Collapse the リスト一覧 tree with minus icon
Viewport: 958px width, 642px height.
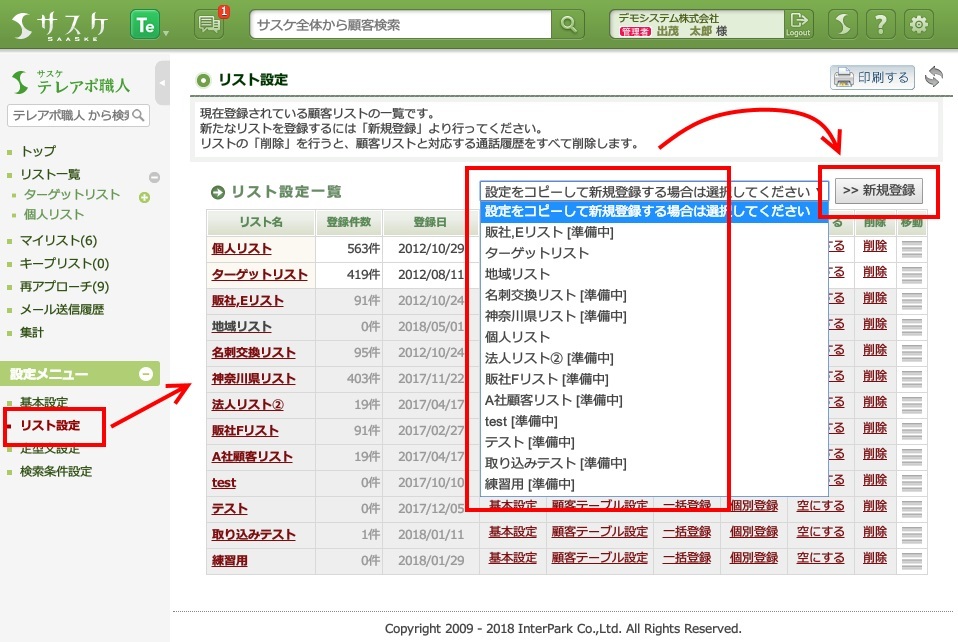[x=154, y=177]
